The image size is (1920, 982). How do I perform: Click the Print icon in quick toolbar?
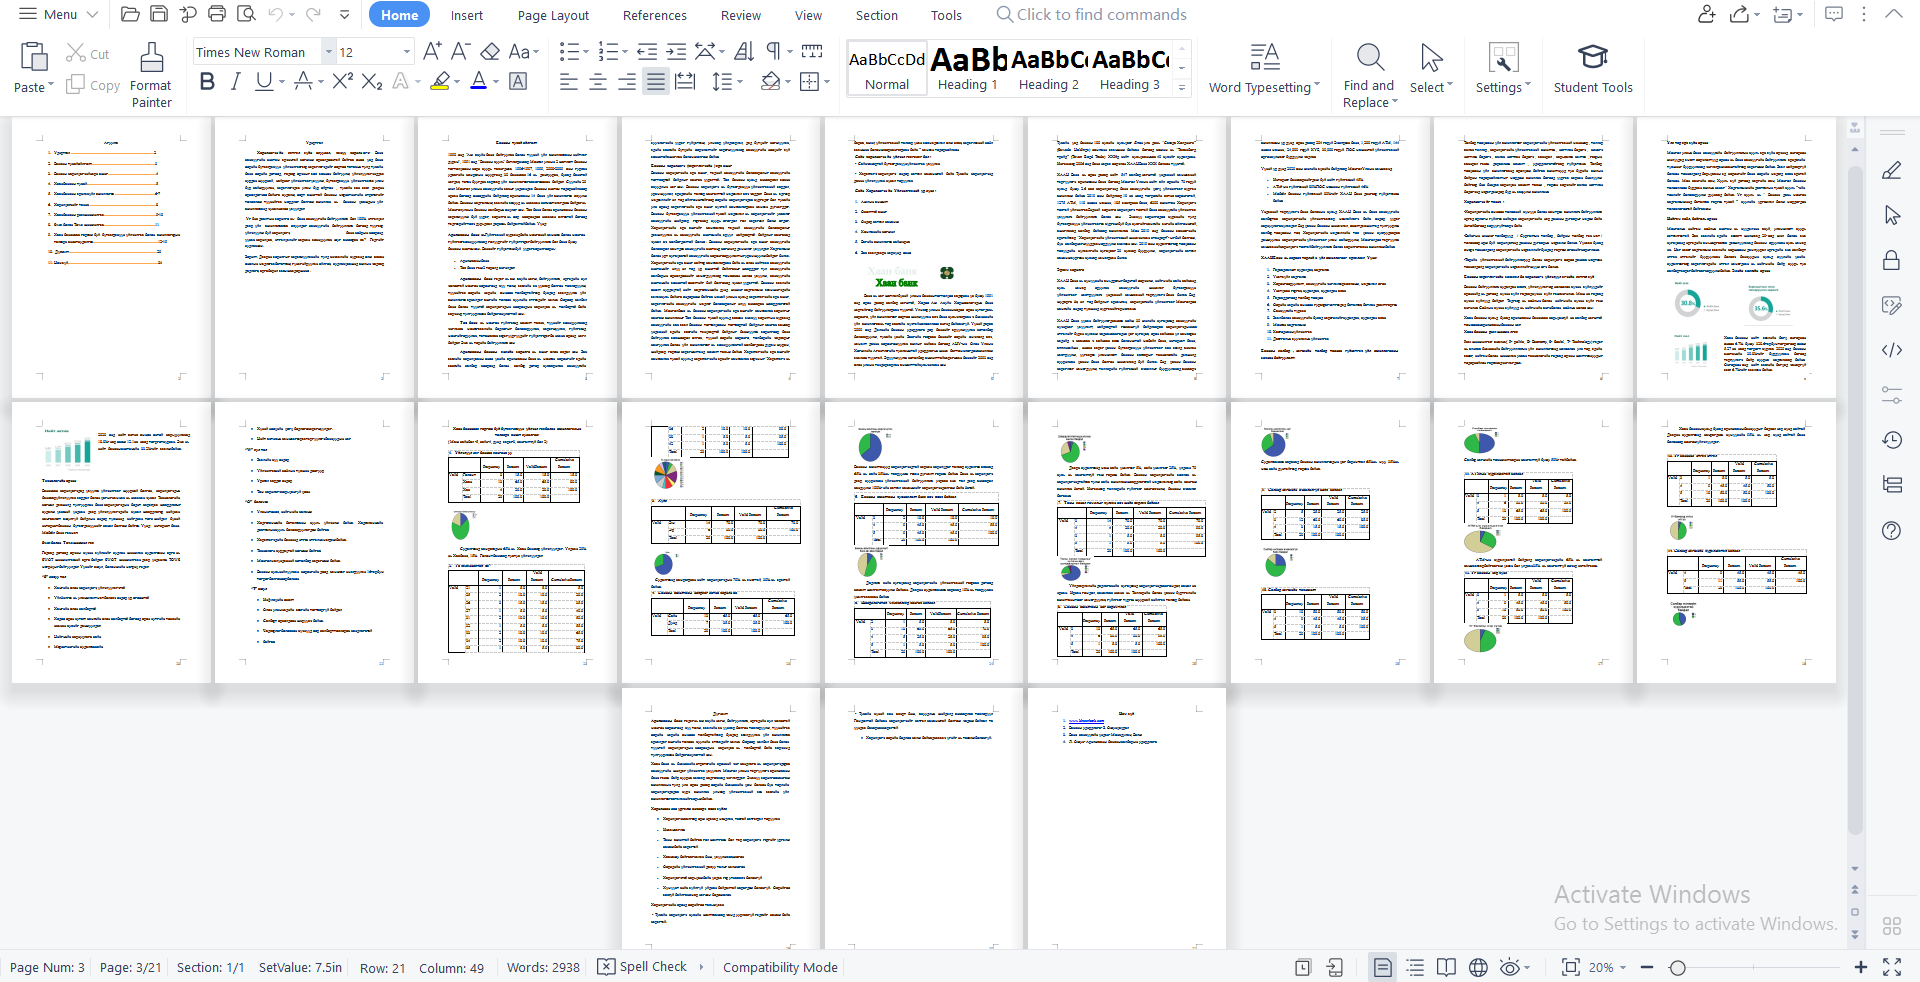point(217,14)
